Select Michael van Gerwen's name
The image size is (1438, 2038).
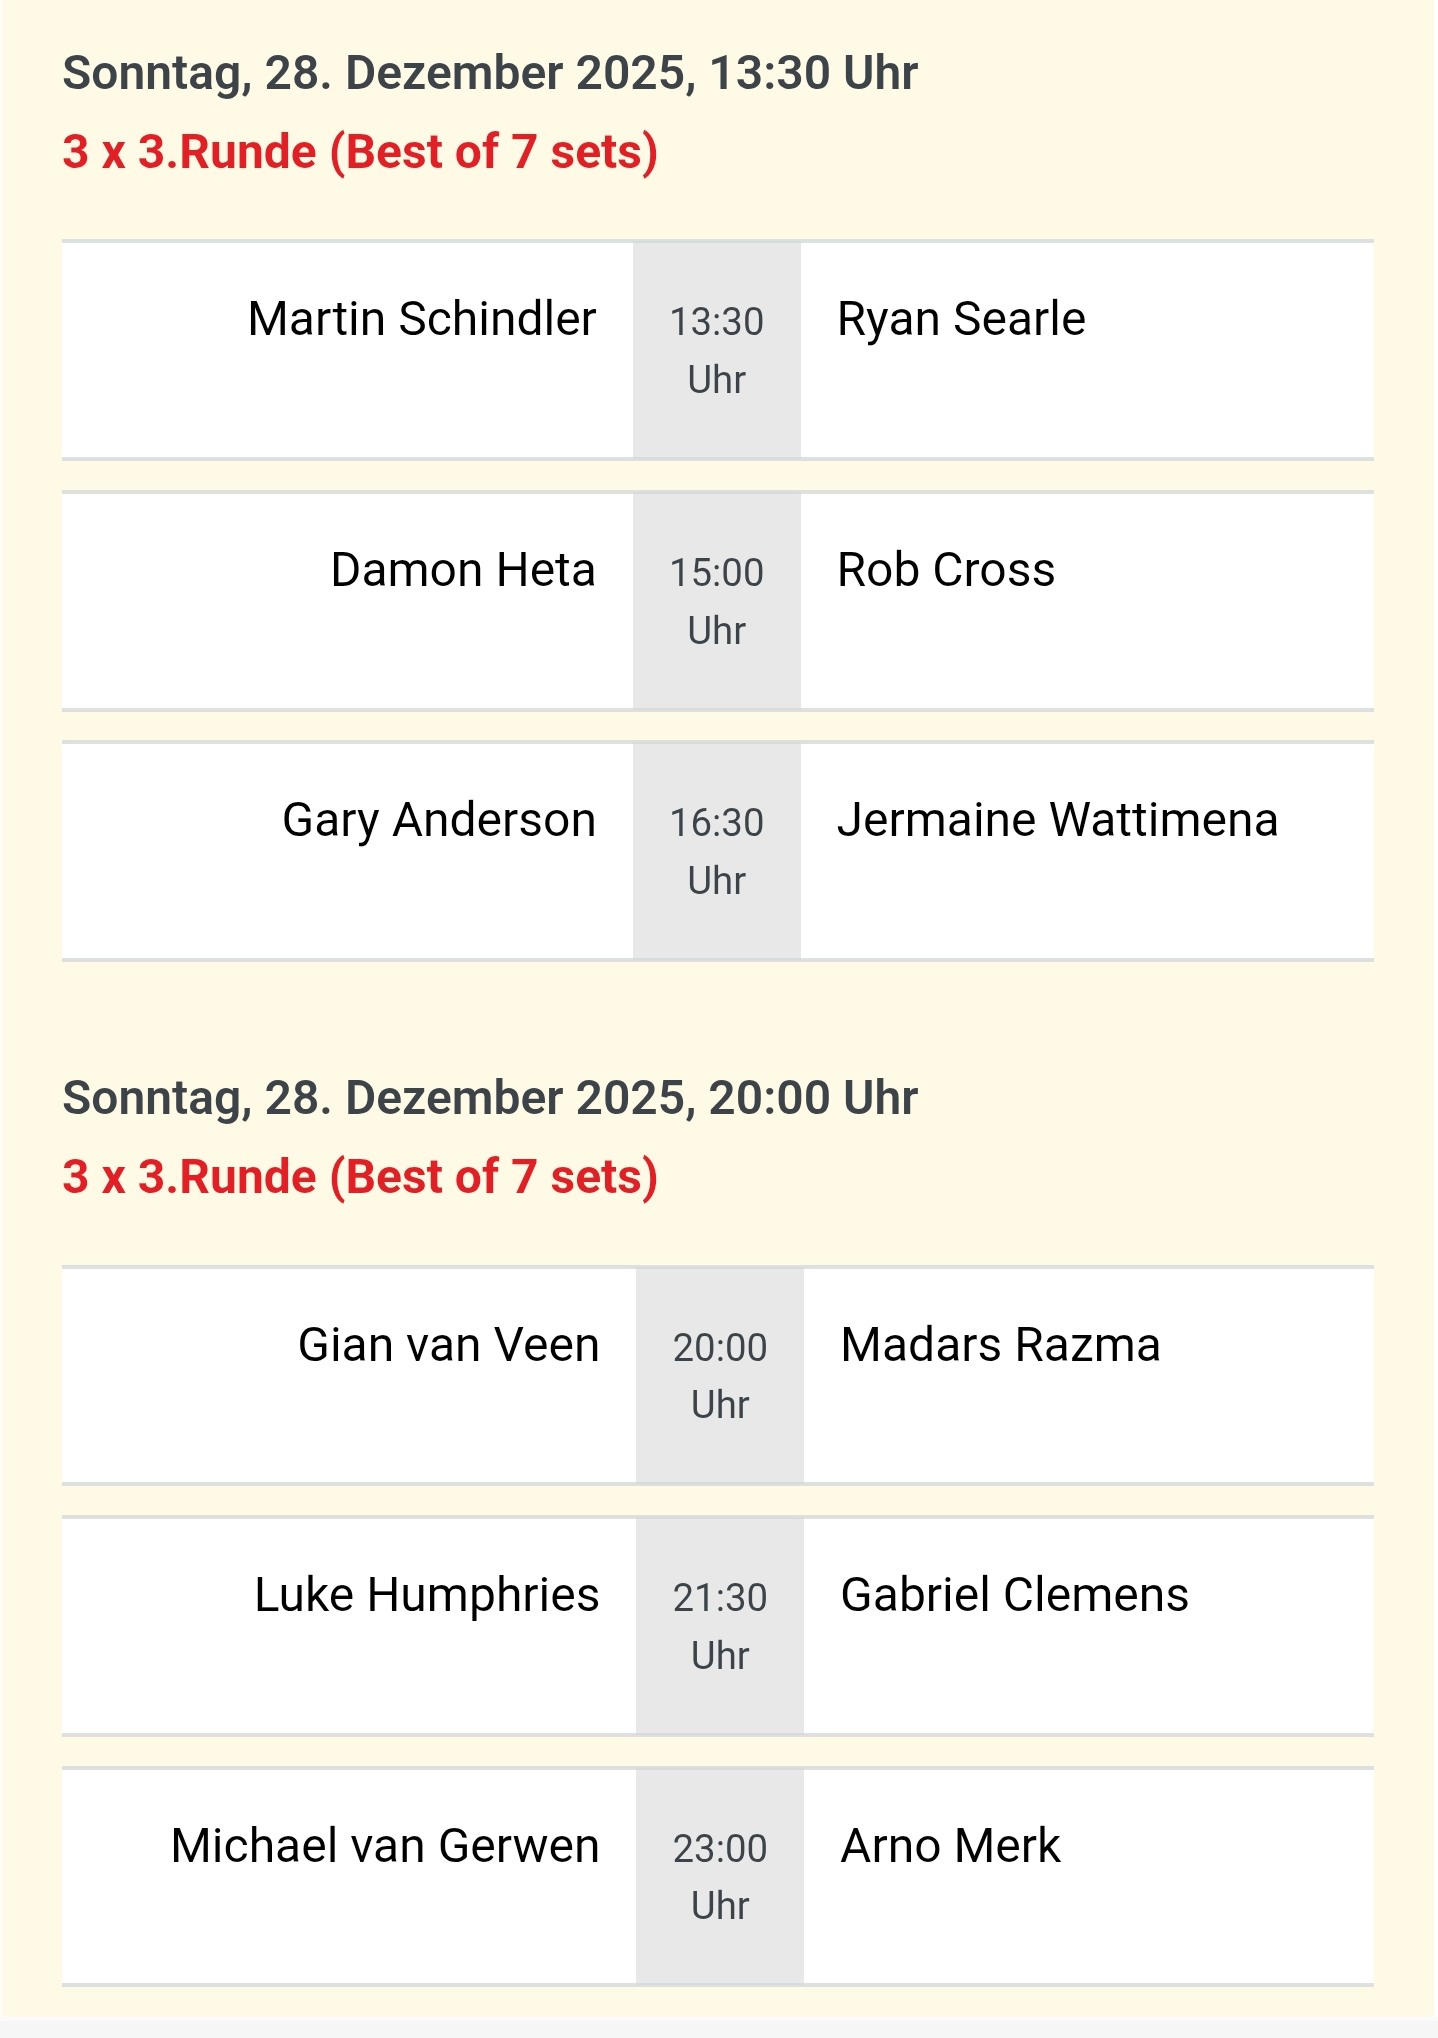[385, 1847]
